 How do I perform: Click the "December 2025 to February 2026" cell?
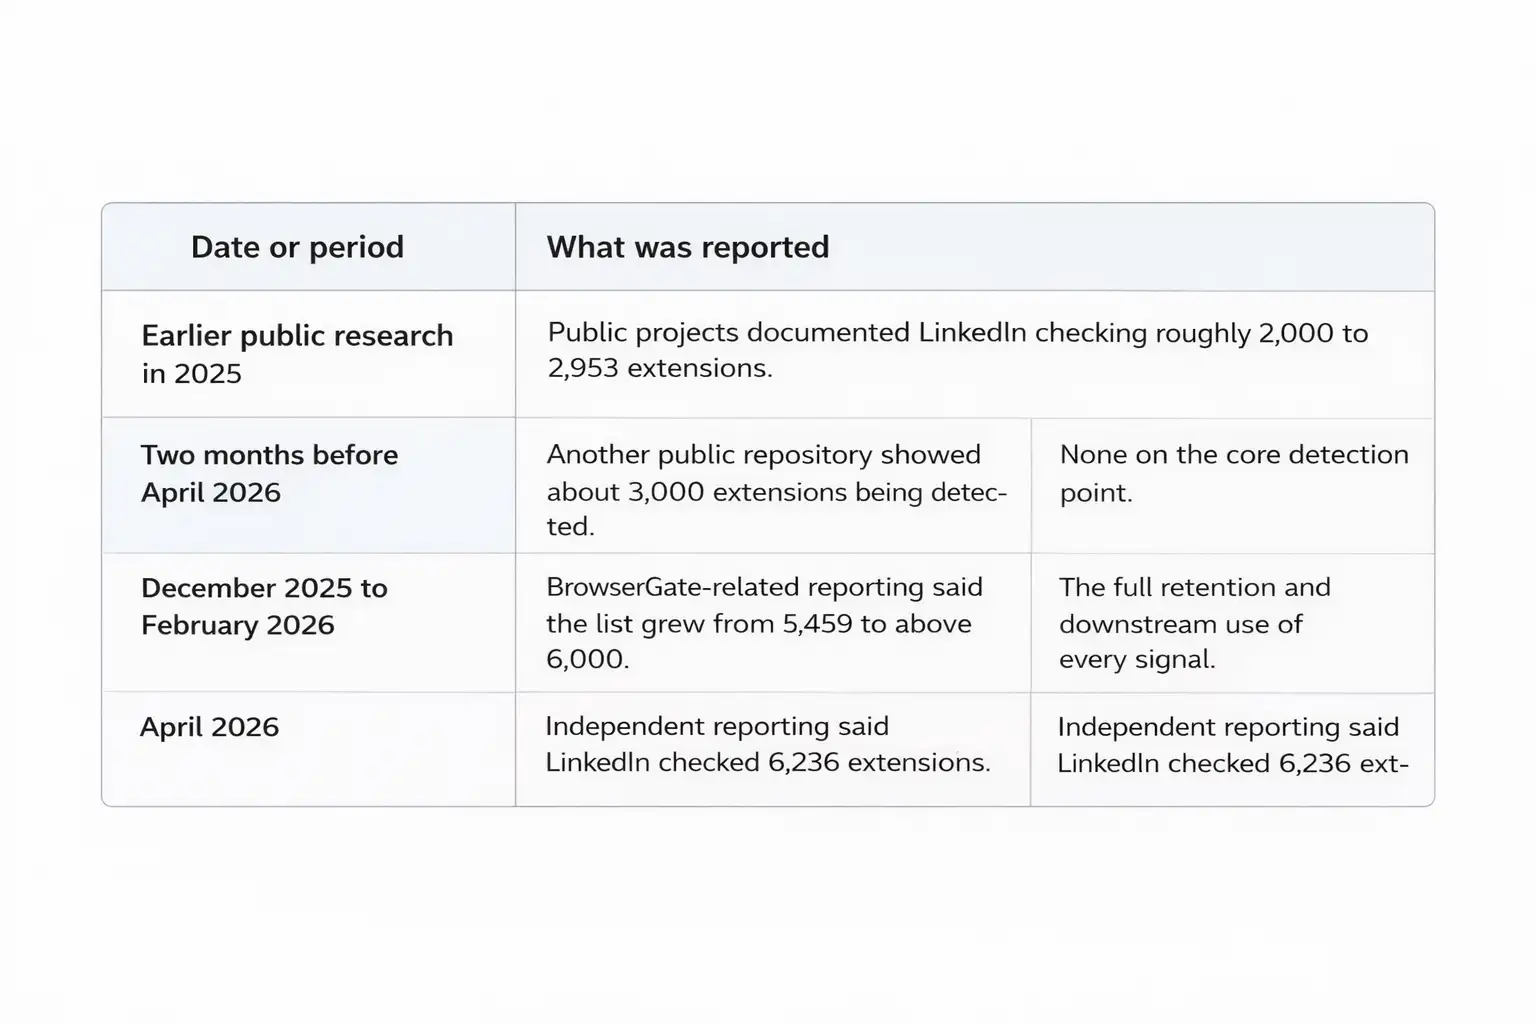pos(264,606)
